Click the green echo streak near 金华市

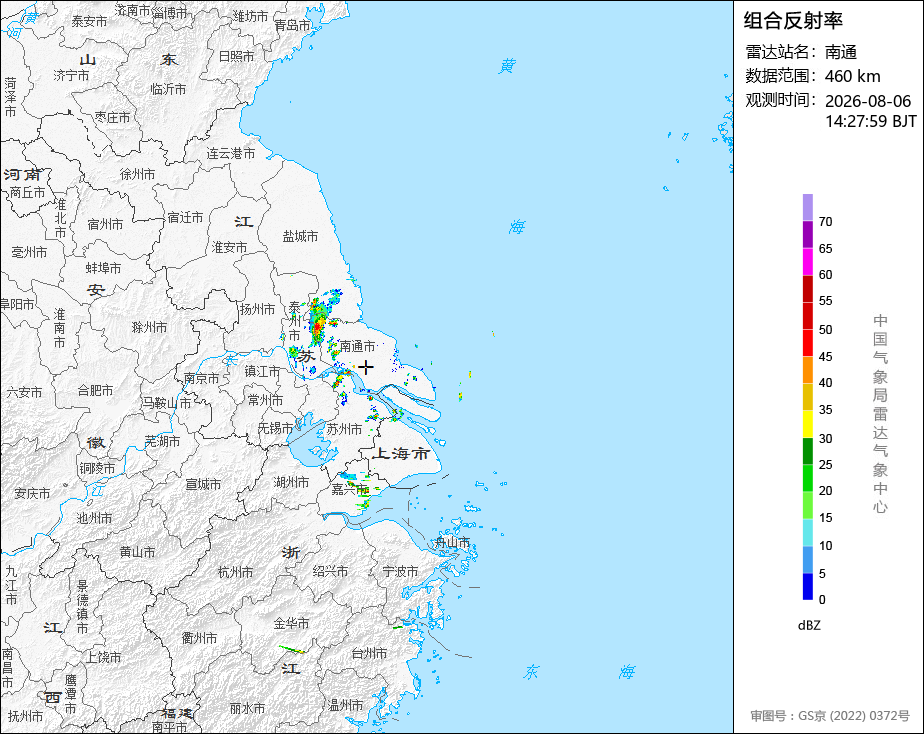(x=292, y=650)
